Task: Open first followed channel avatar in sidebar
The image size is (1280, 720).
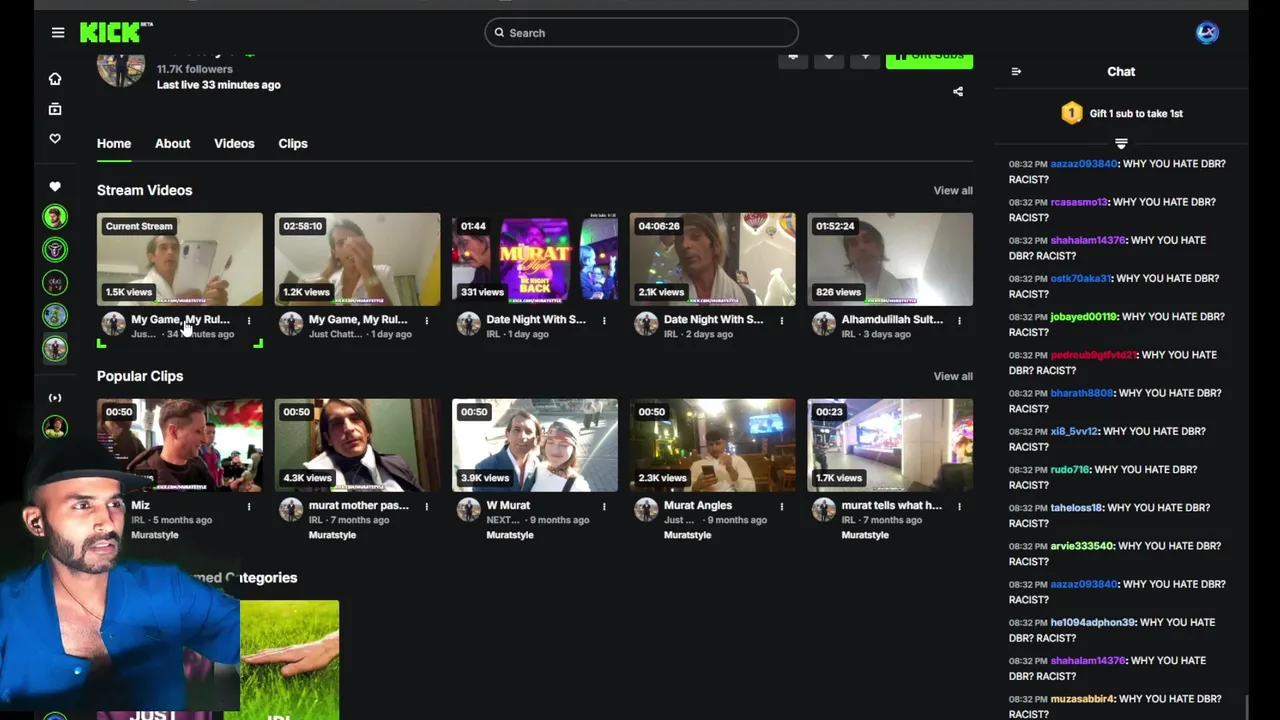Action: click(55, 216)
